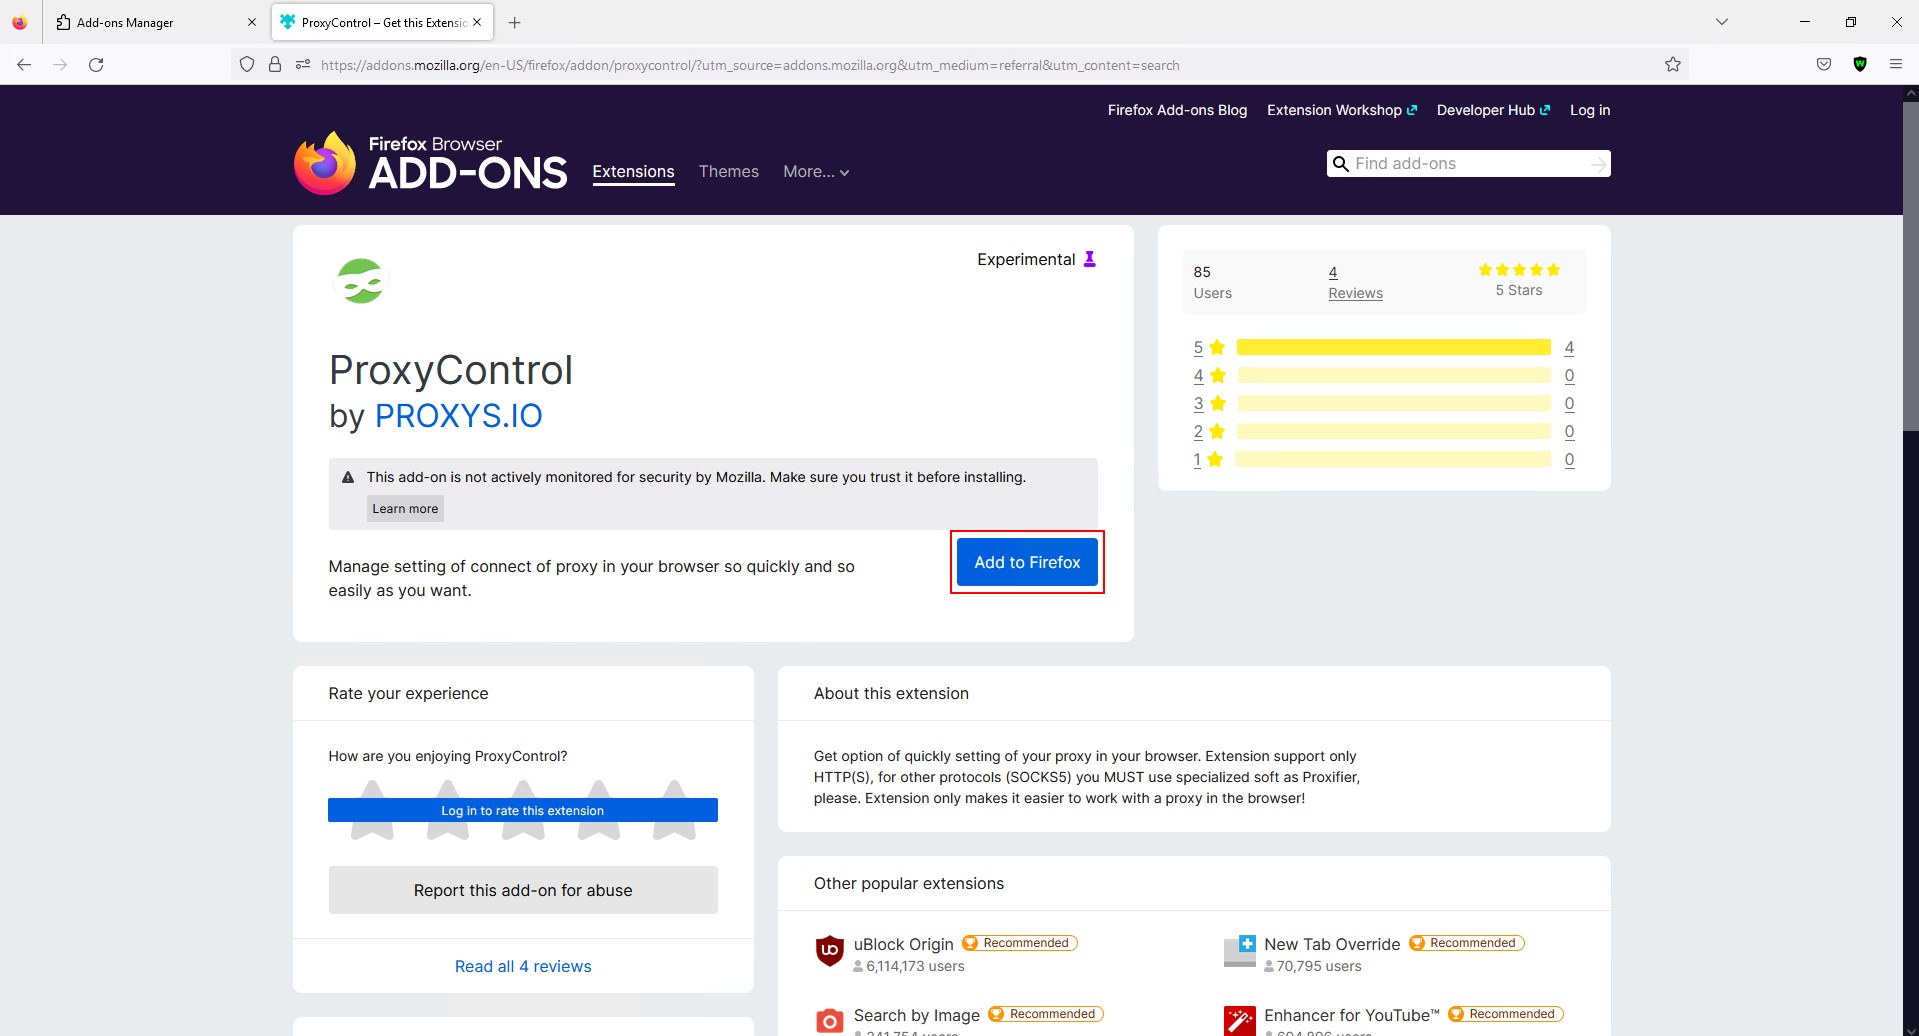Open the Themes section
The image size is (1919, 1036).
click(x=729, y=172)
